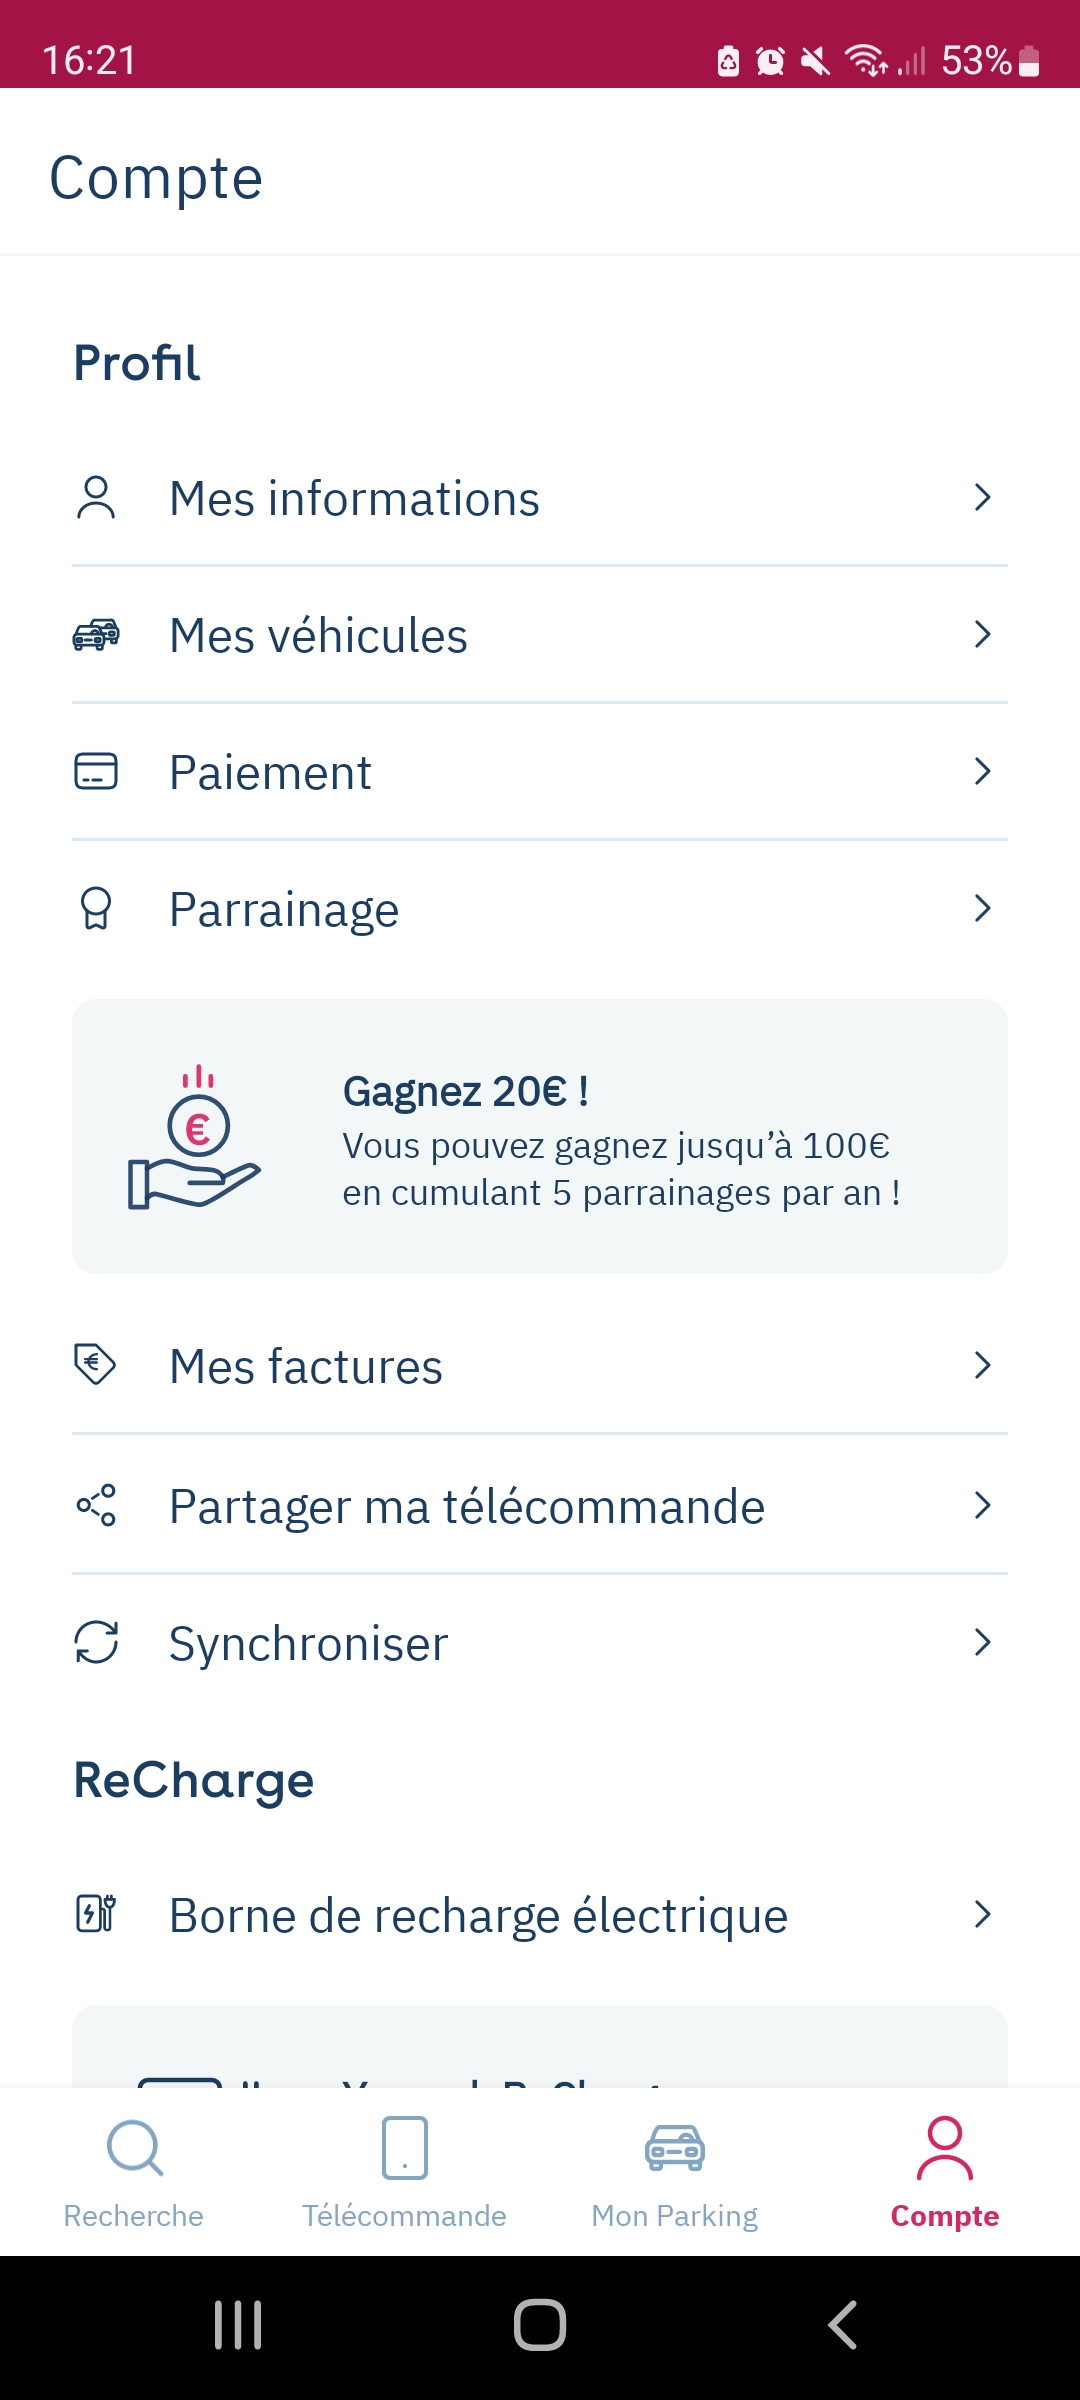Tap the Mes véhicules cars icon
The image size is (1080, 2400).
click(x=96, y=635)
